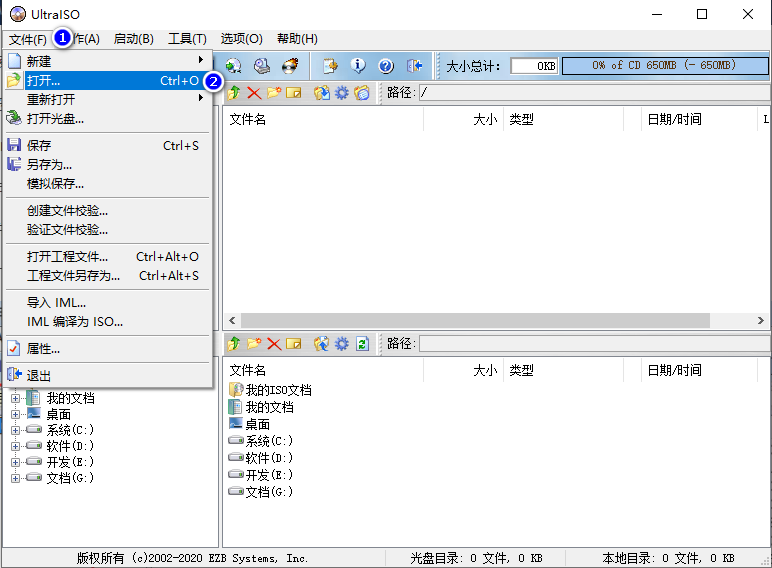Screen dimensions: 772x568
Task: Select 另存为... in the file menu
Action: point(50,164)
